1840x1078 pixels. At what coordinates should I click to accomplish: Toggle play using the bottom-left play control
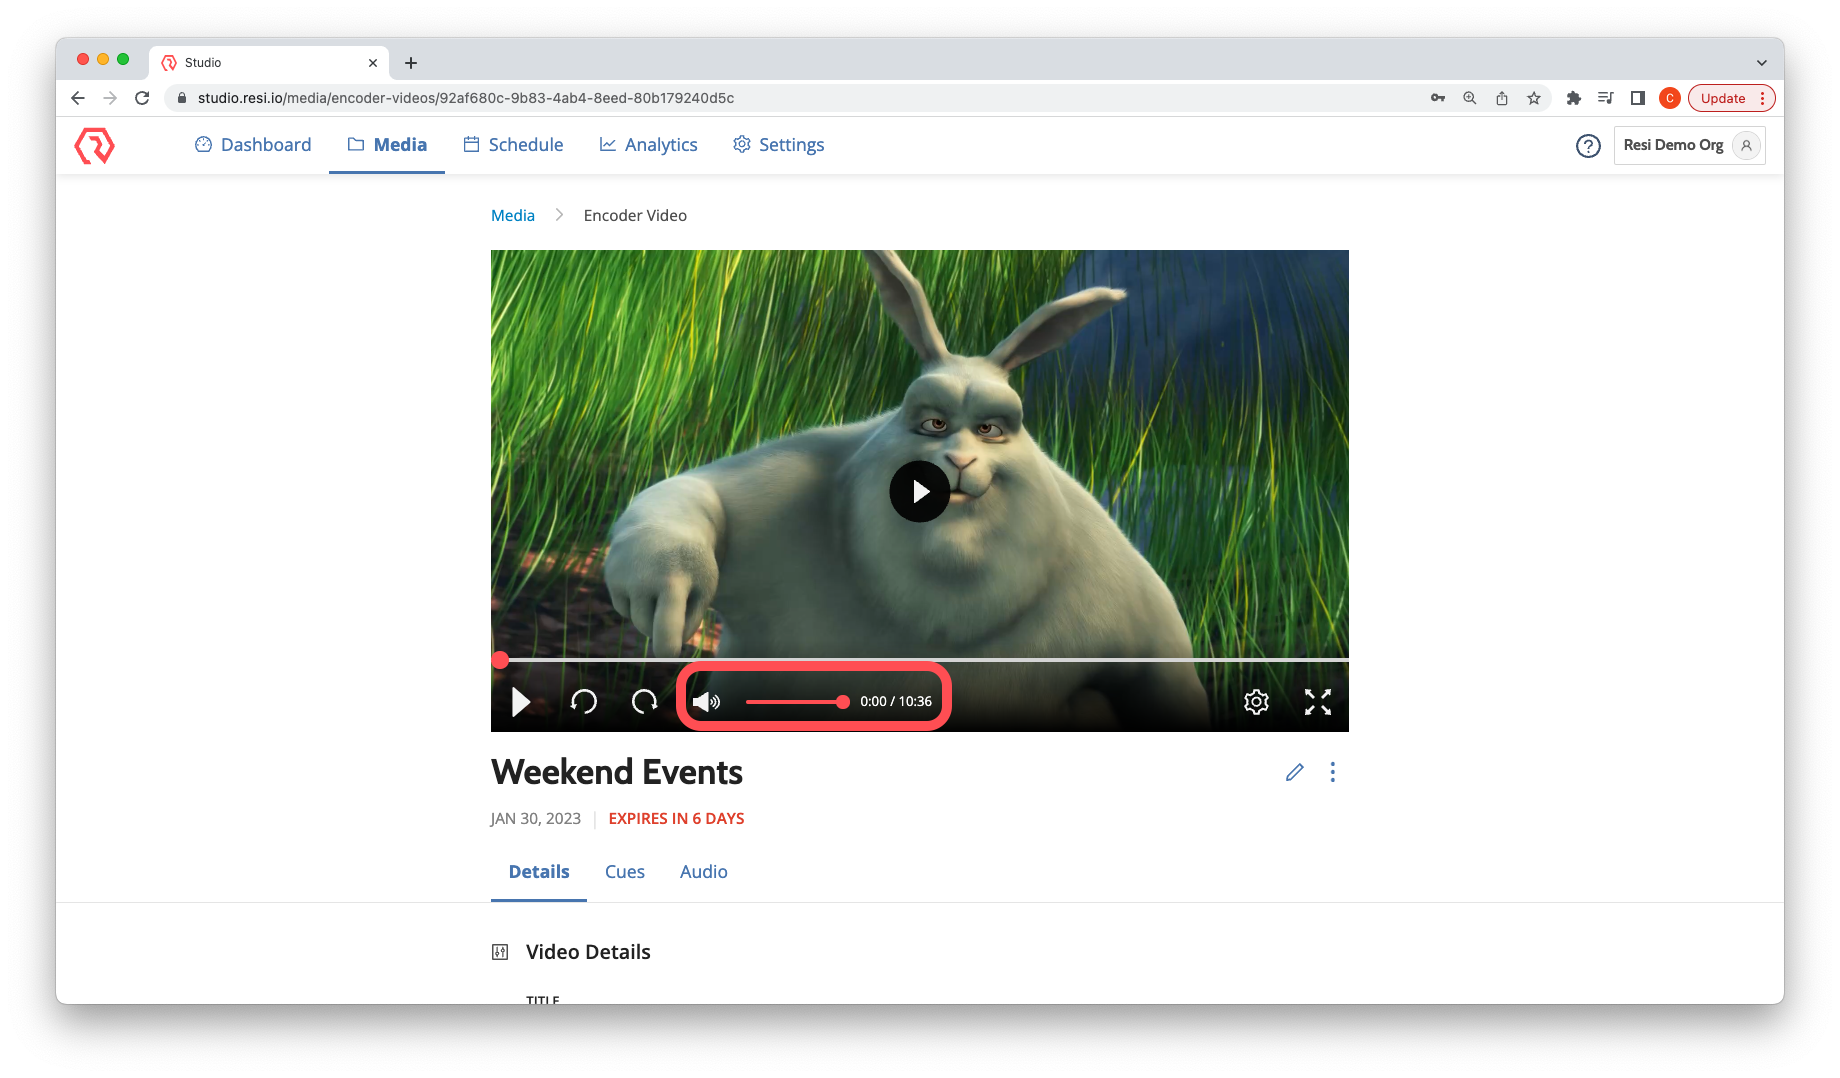(x=520, y=702)
